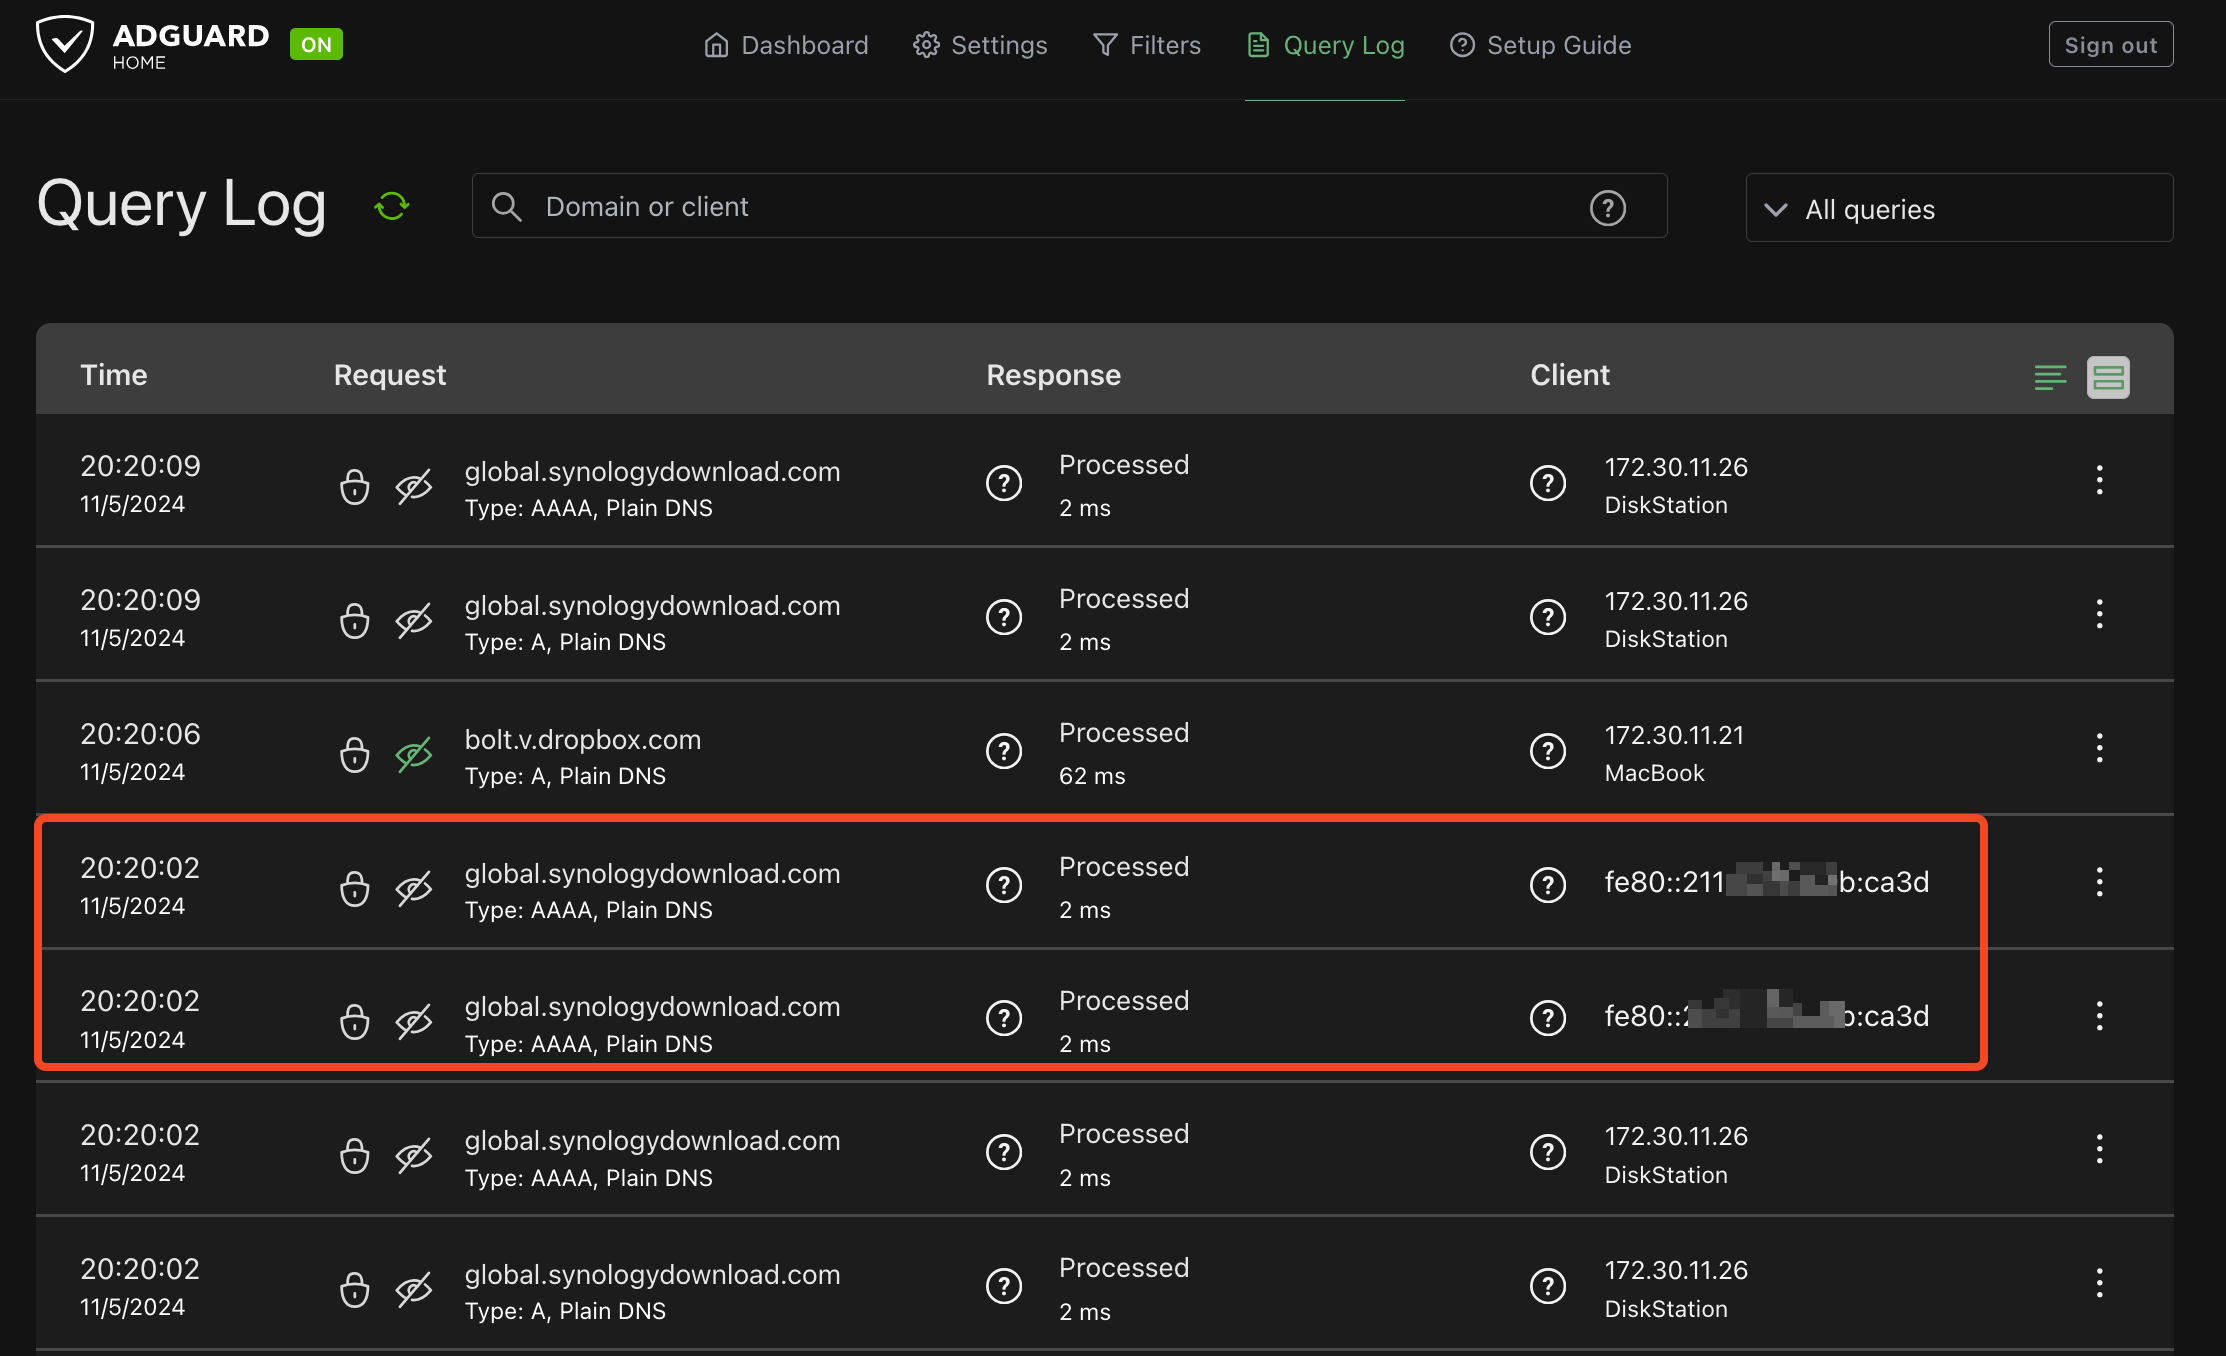Toggle crossed-eye icon in first synology row
The height and width of the screenshot is (1356, 2226).
[x=413, y=487]
